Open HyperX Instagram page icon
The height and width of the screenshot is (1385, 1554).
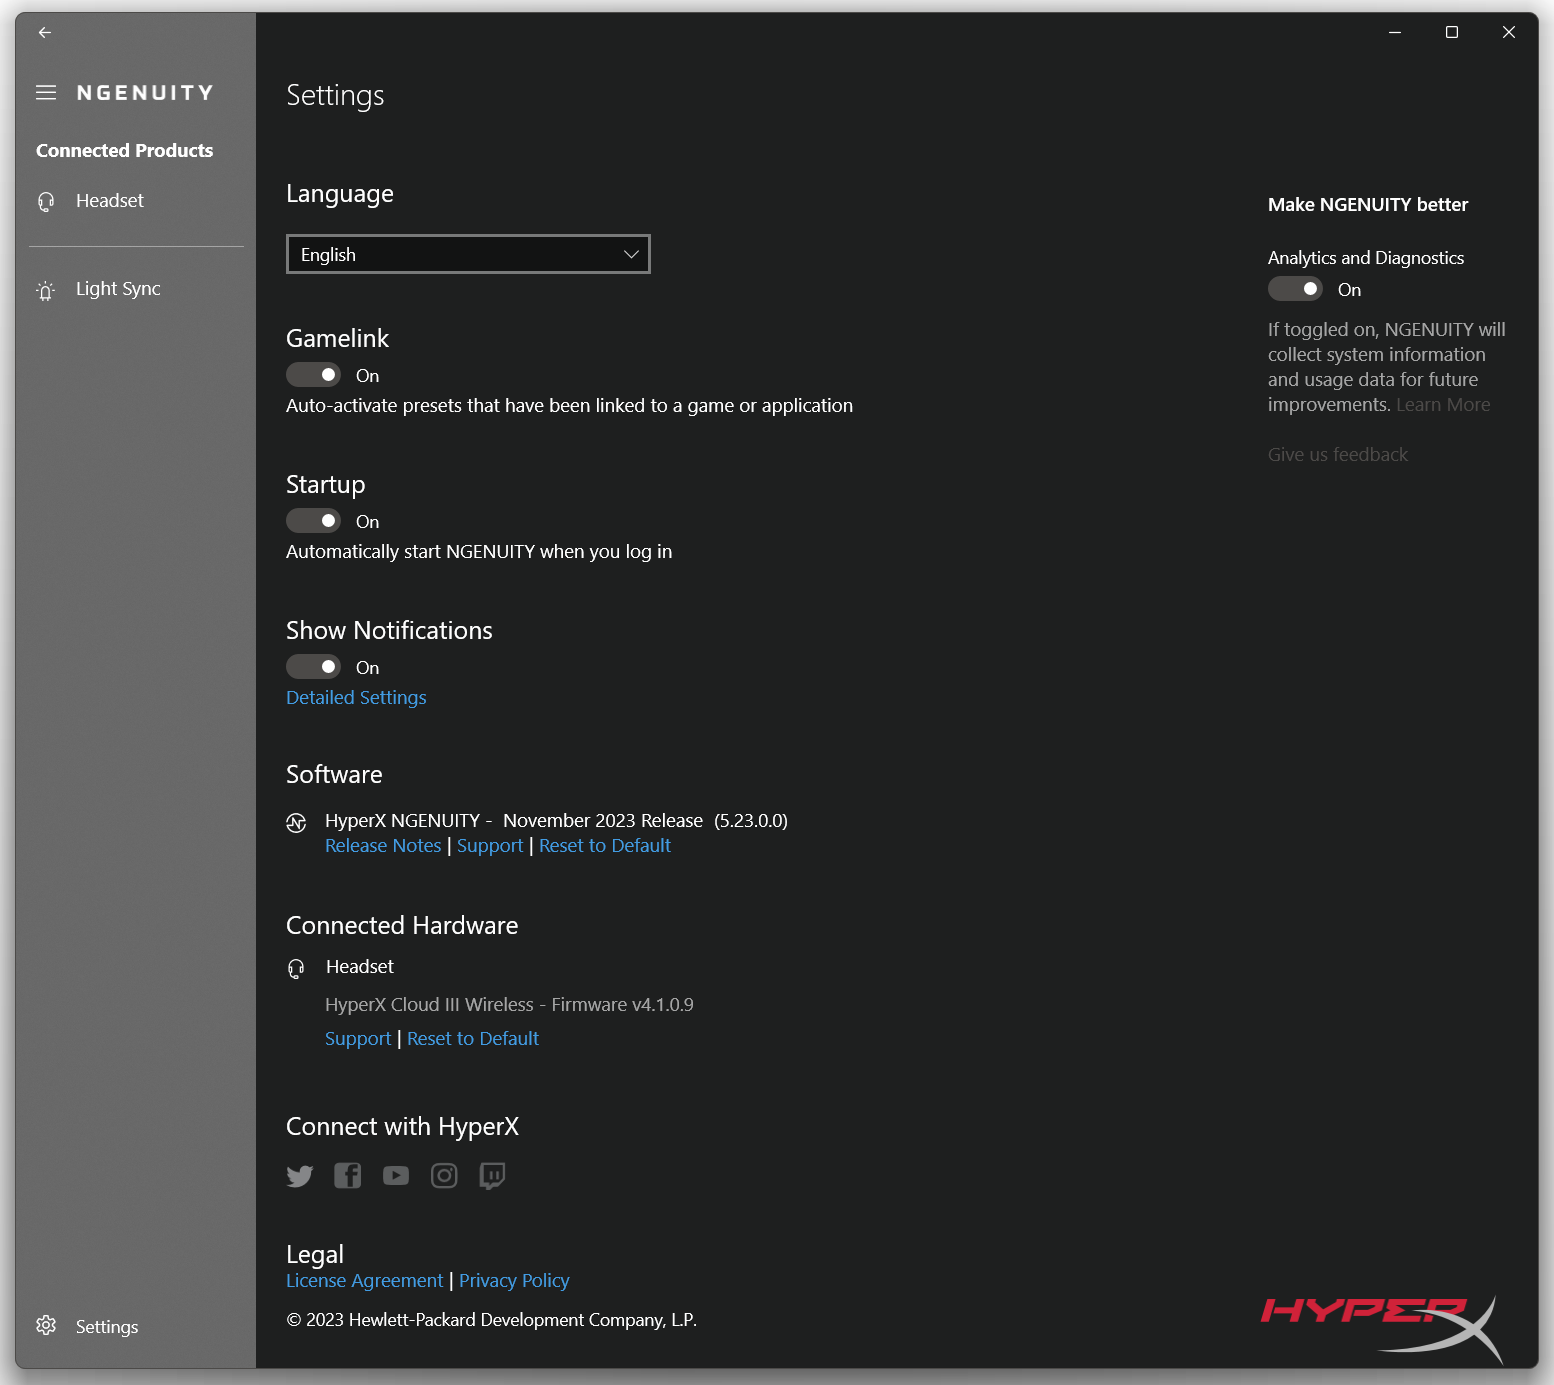(444, 1176)
